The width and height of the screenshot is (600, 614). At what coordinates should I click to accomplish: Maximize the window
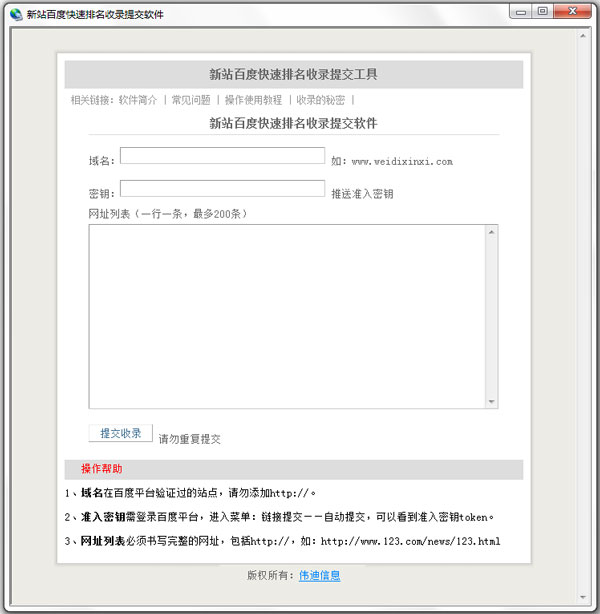point(542,11)
